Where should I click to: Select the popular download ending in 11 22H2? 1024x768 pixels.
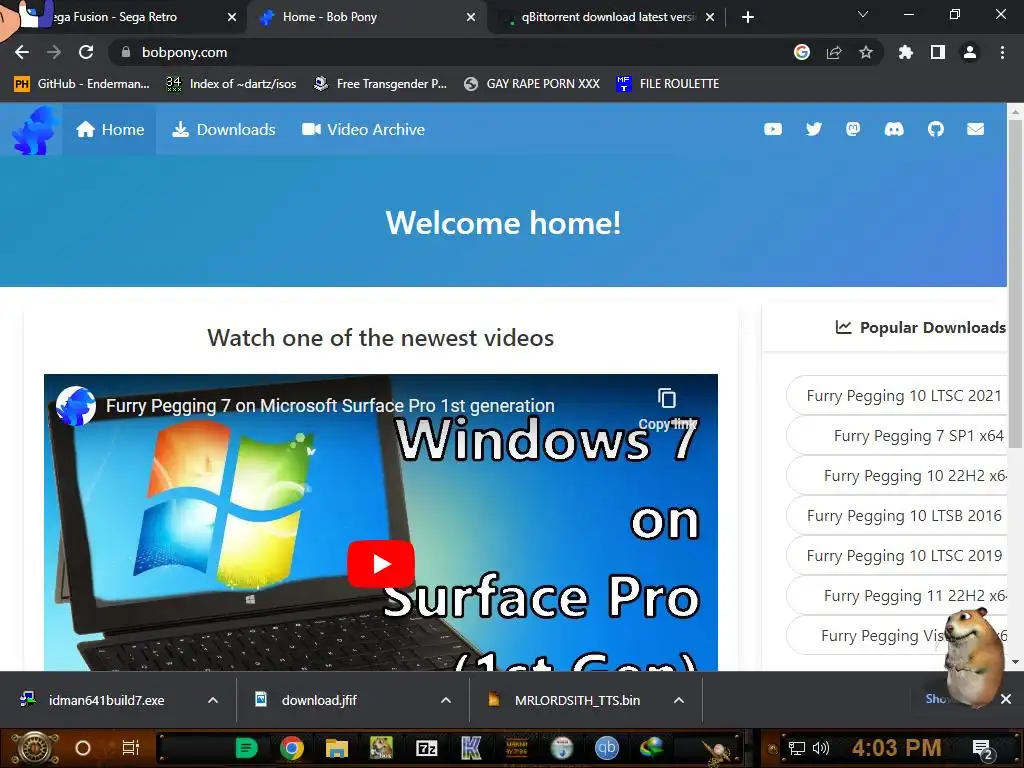tap(897, 596)
